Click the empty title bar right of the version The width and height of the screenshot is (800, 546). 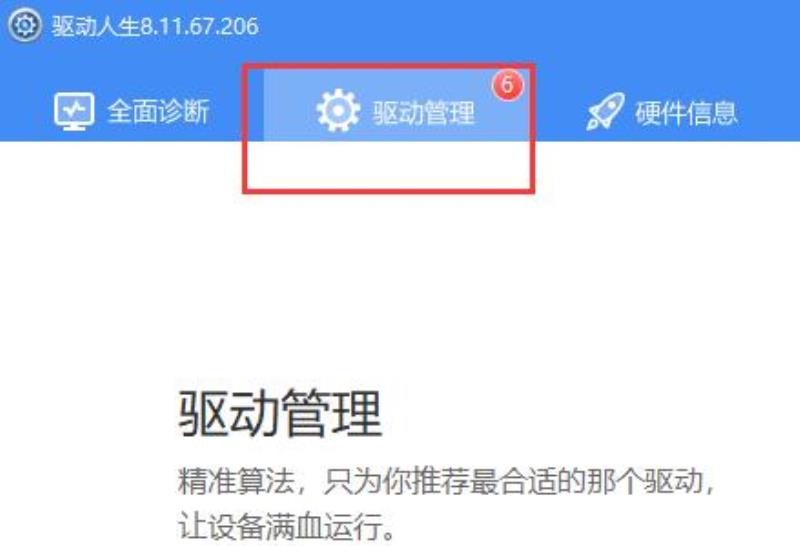[x=528, y=27]
